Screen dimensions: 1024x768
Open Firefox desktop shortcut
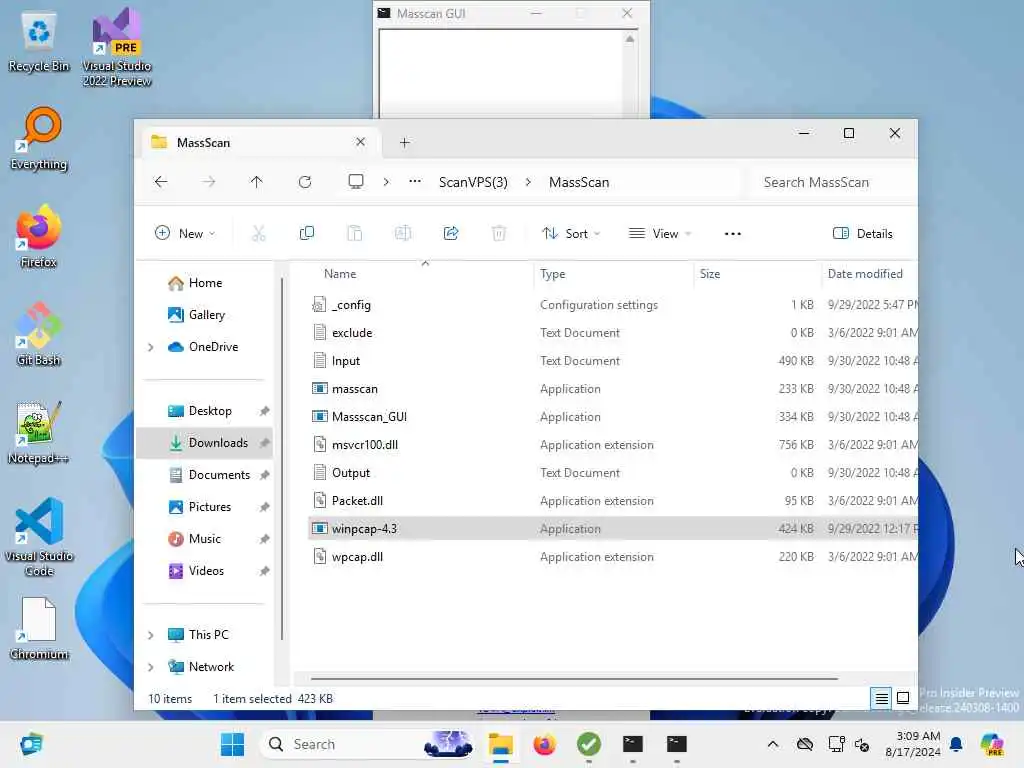tap(39, 236)
